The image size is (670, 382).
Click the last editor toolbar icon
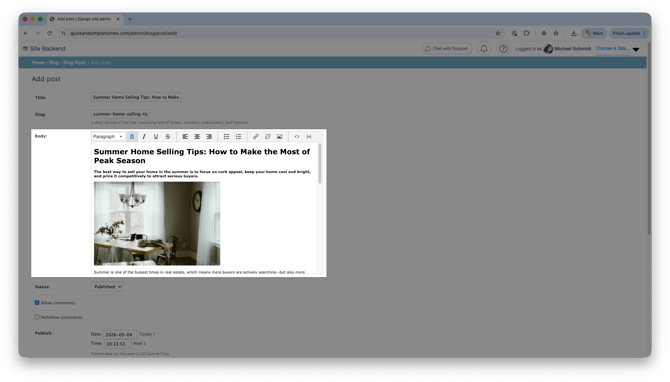[x=309, y=137]
